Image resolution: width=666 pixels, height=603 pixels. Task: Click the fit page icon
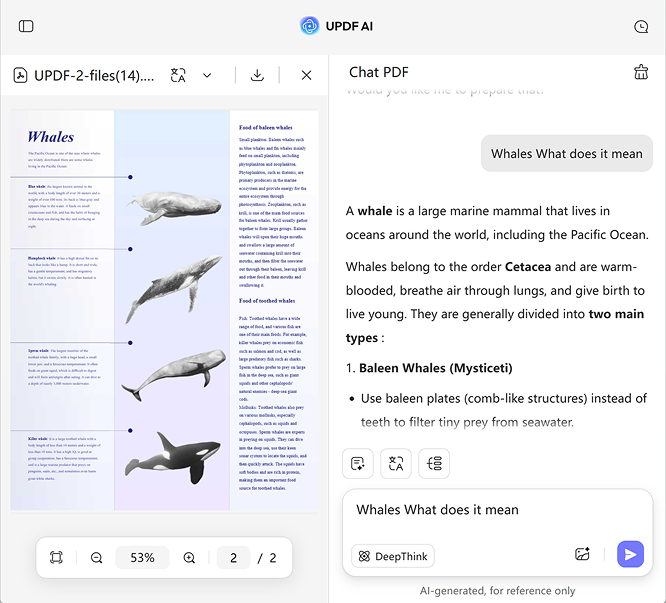click(x=56, y=557)
